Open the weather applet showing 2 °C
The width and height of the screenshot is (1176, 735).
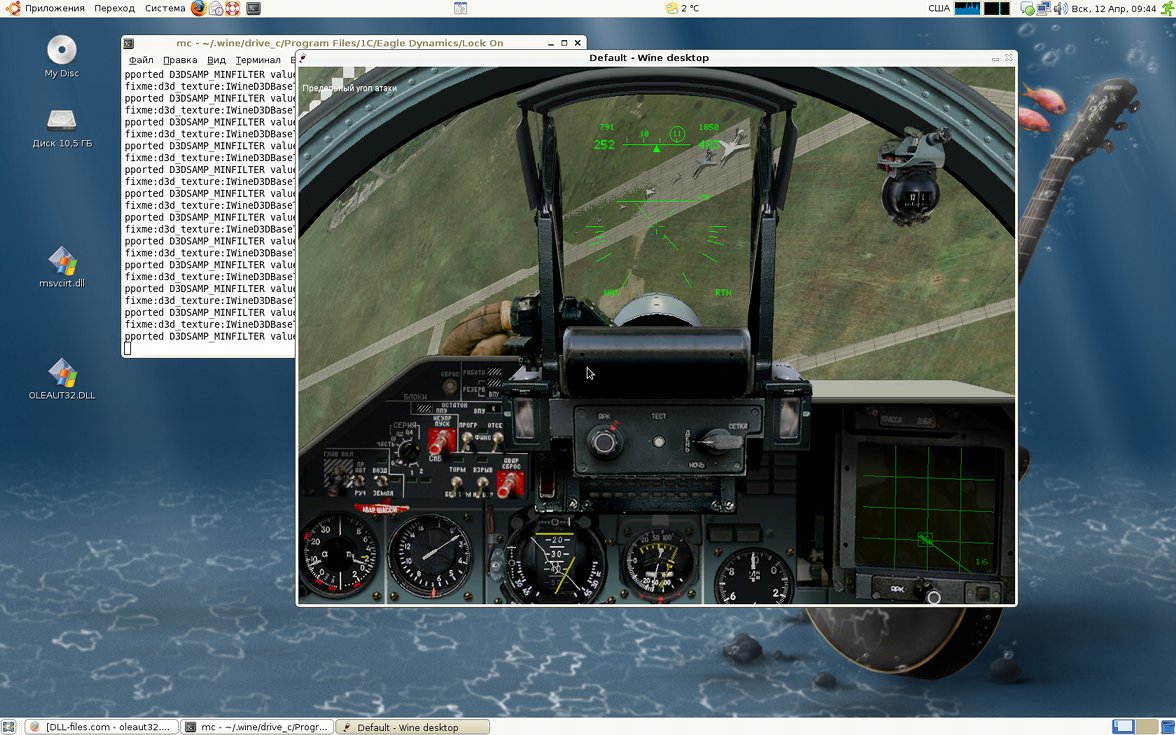pos(682,8)
